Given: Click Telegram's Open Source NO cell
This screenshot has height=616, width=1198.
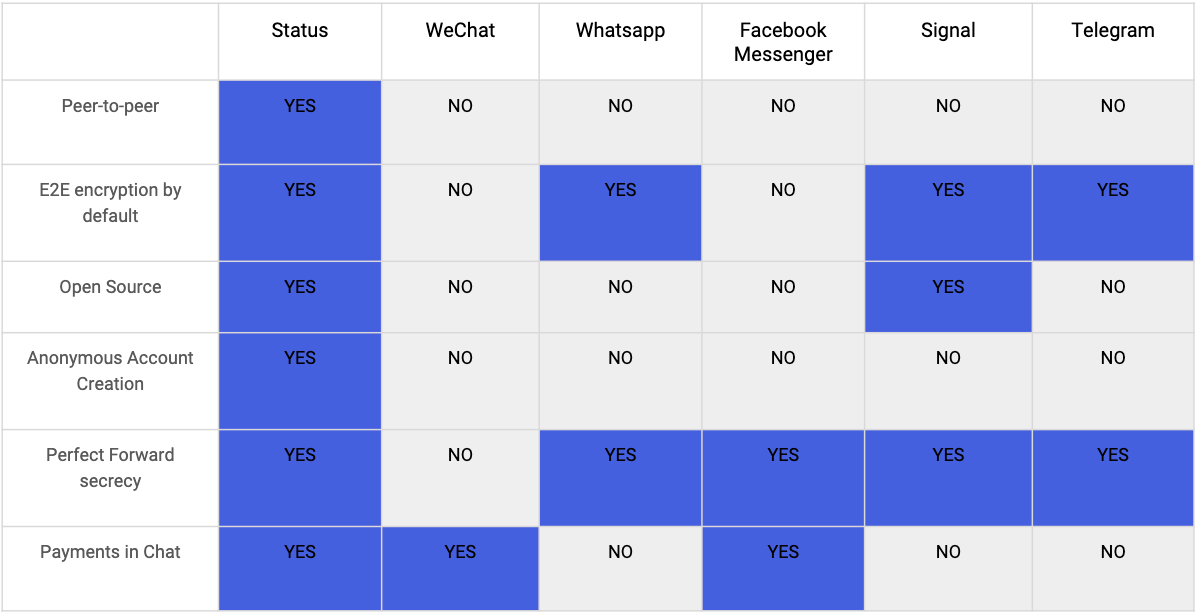Looking at the screenshot, I should 1112,297.
